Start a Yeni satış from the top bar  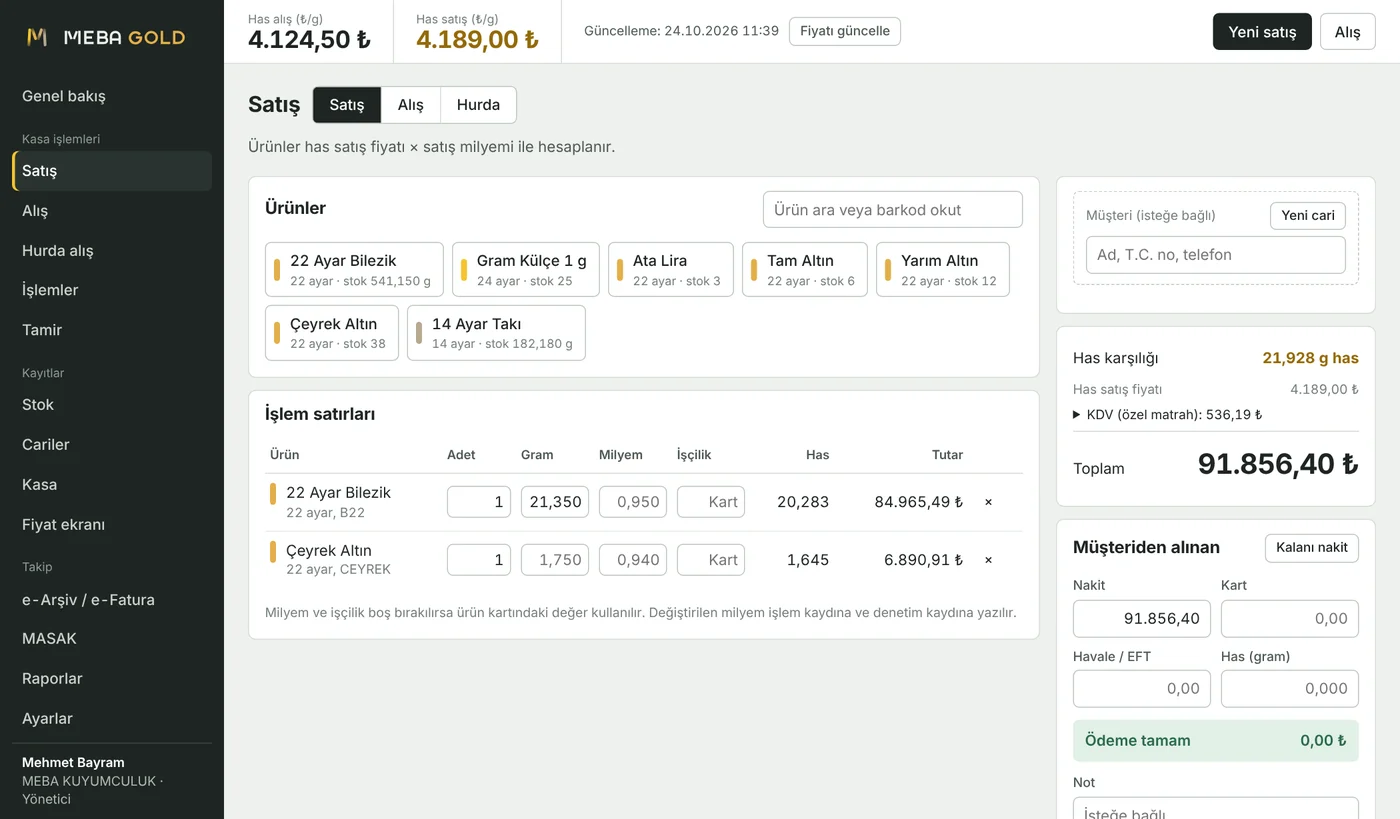pyautogui.click(x=1262, y=32)
